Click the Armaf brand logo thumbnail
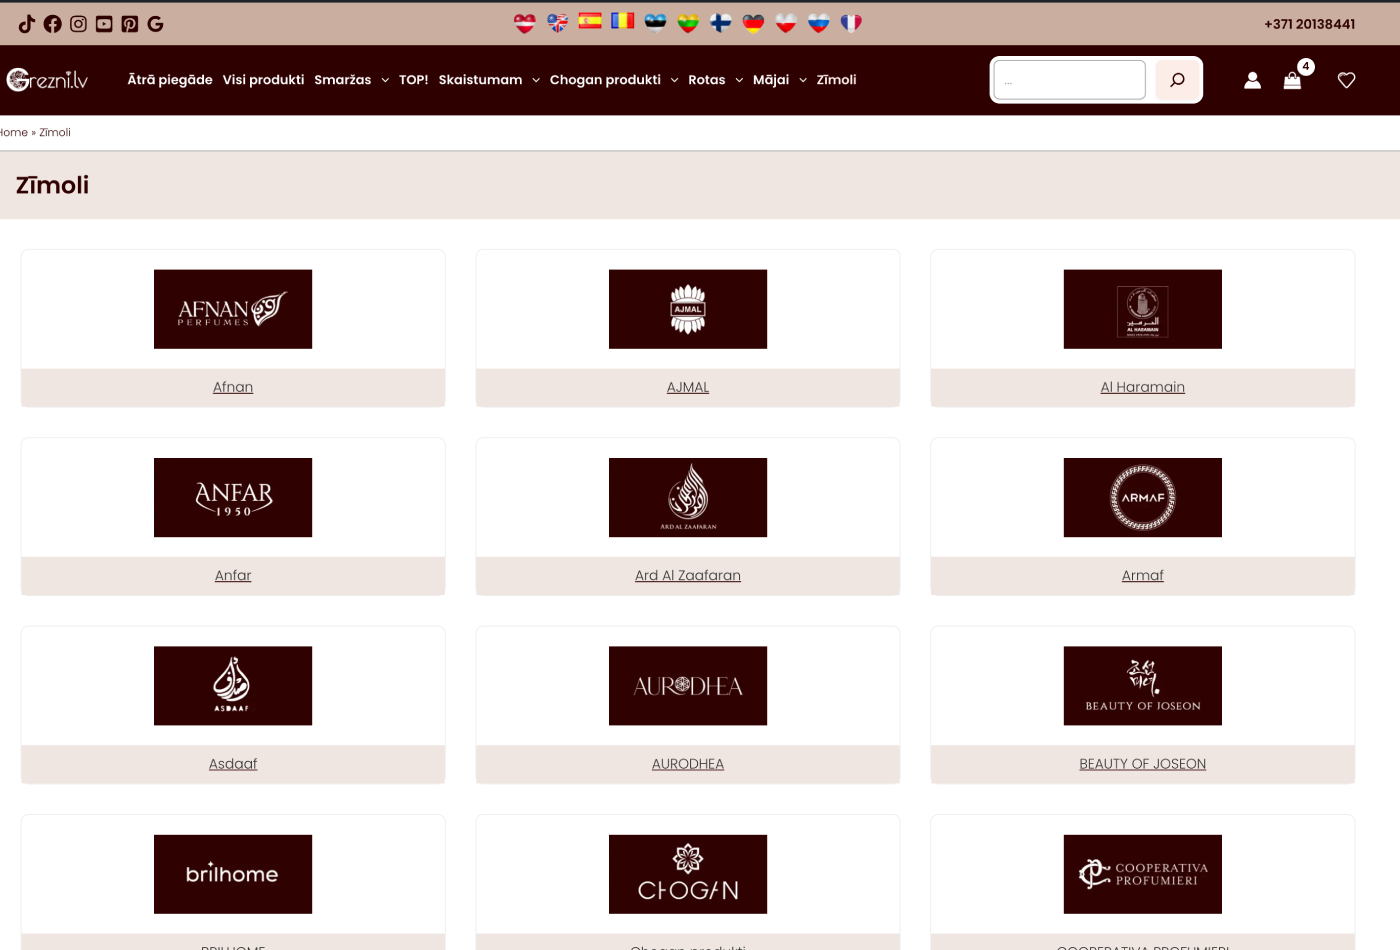 [x=1142, y=497]
